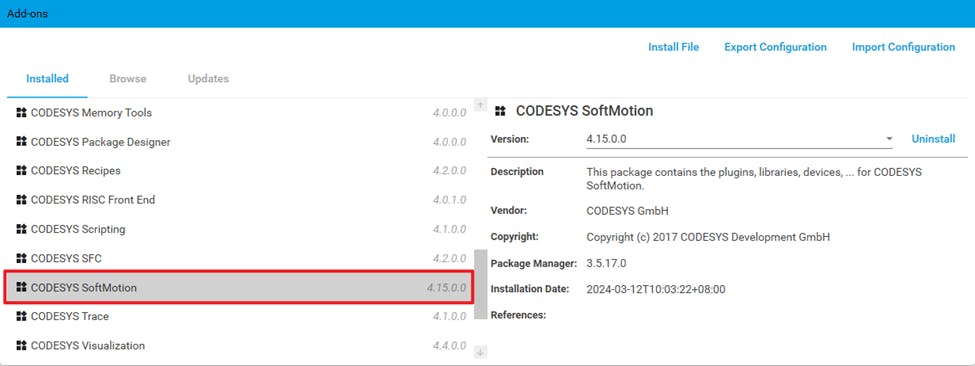This screenshot has width=975, height=366.
Task: Switch to the Updates tab
Action: pyautogui.click(x=208, y=79)
